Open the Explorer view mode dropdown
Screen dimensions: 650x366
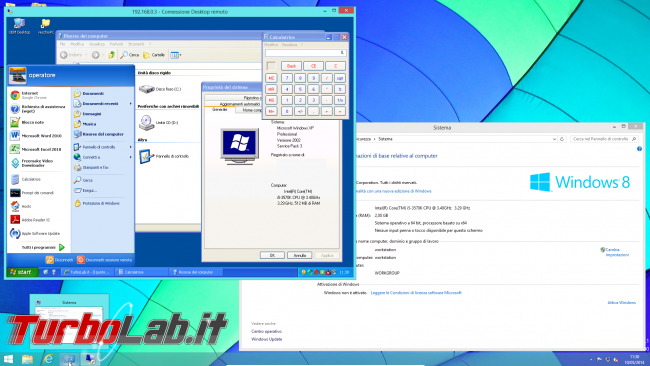pos(180,55)
